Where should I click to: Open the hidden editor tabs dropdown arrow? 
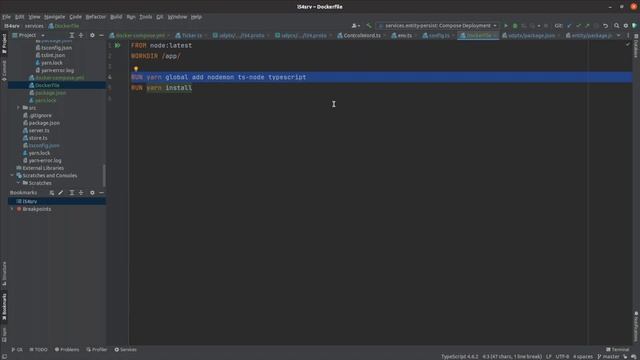pos(618,36)
